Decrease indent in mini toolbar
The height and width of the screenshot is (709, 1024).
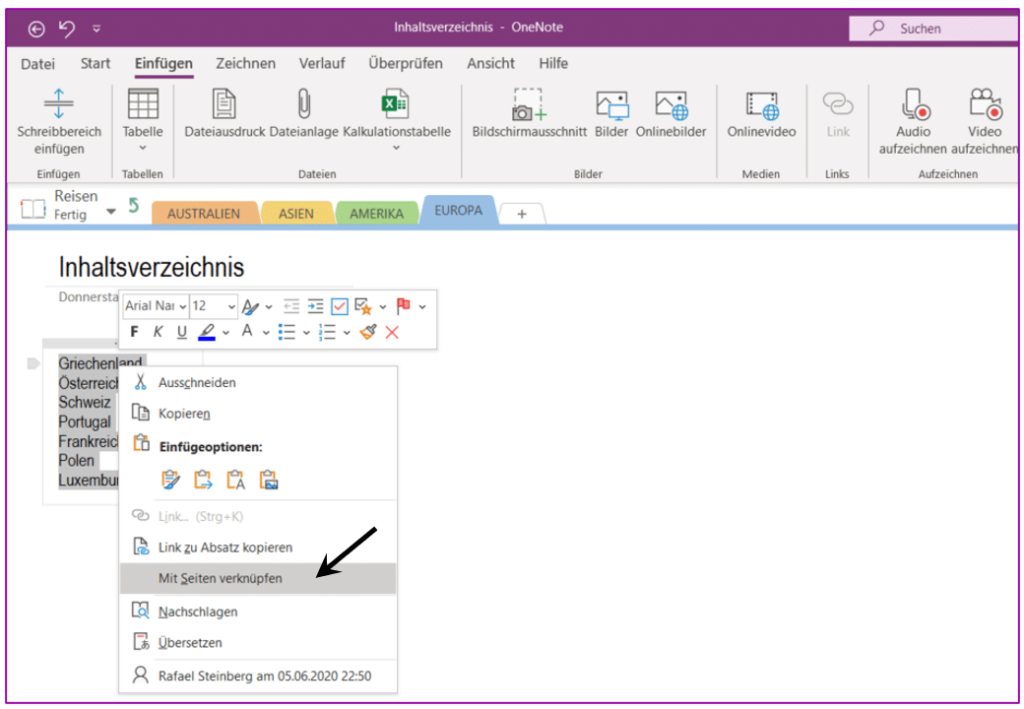291,306
